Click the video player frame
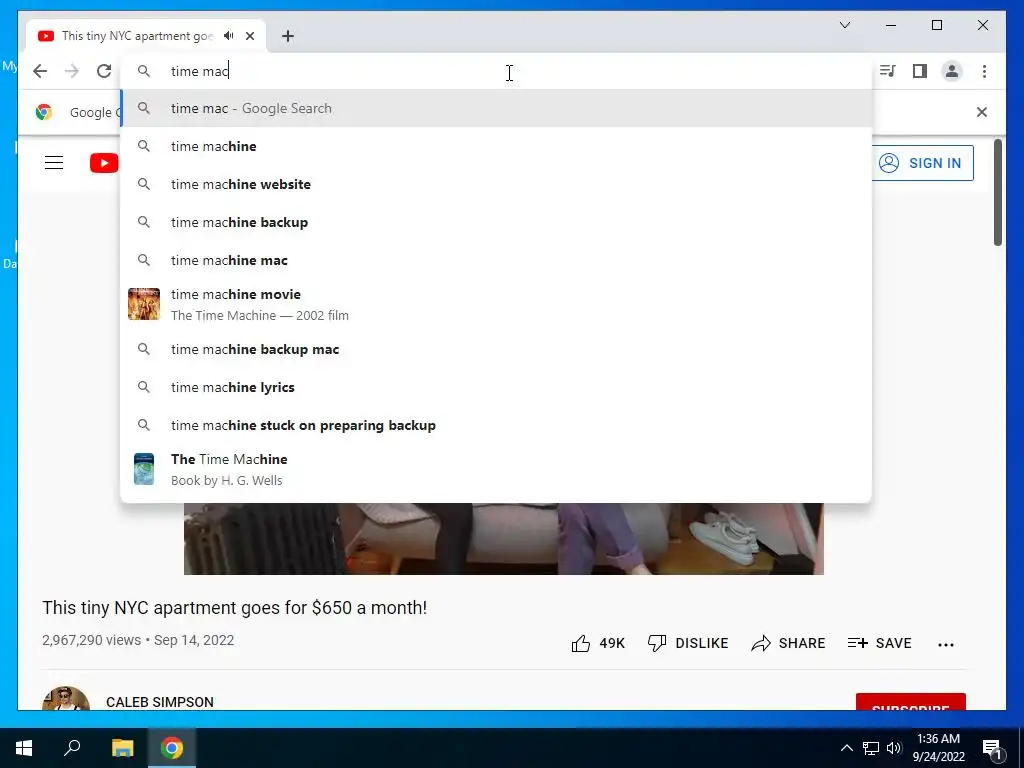Image resolution: width=1024 pixels, height=768 pixels. 504,539
